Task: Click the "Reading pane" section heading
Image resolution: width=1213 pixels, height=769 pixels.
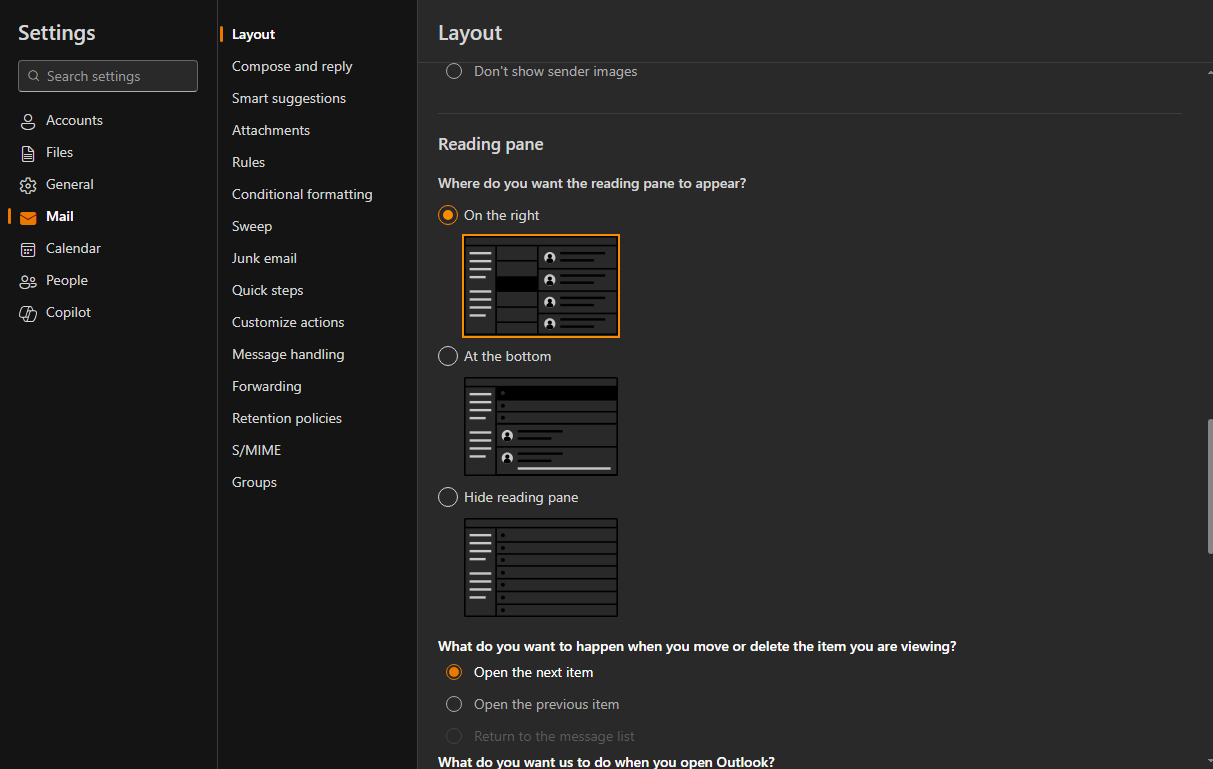Action: click(491, 144)
